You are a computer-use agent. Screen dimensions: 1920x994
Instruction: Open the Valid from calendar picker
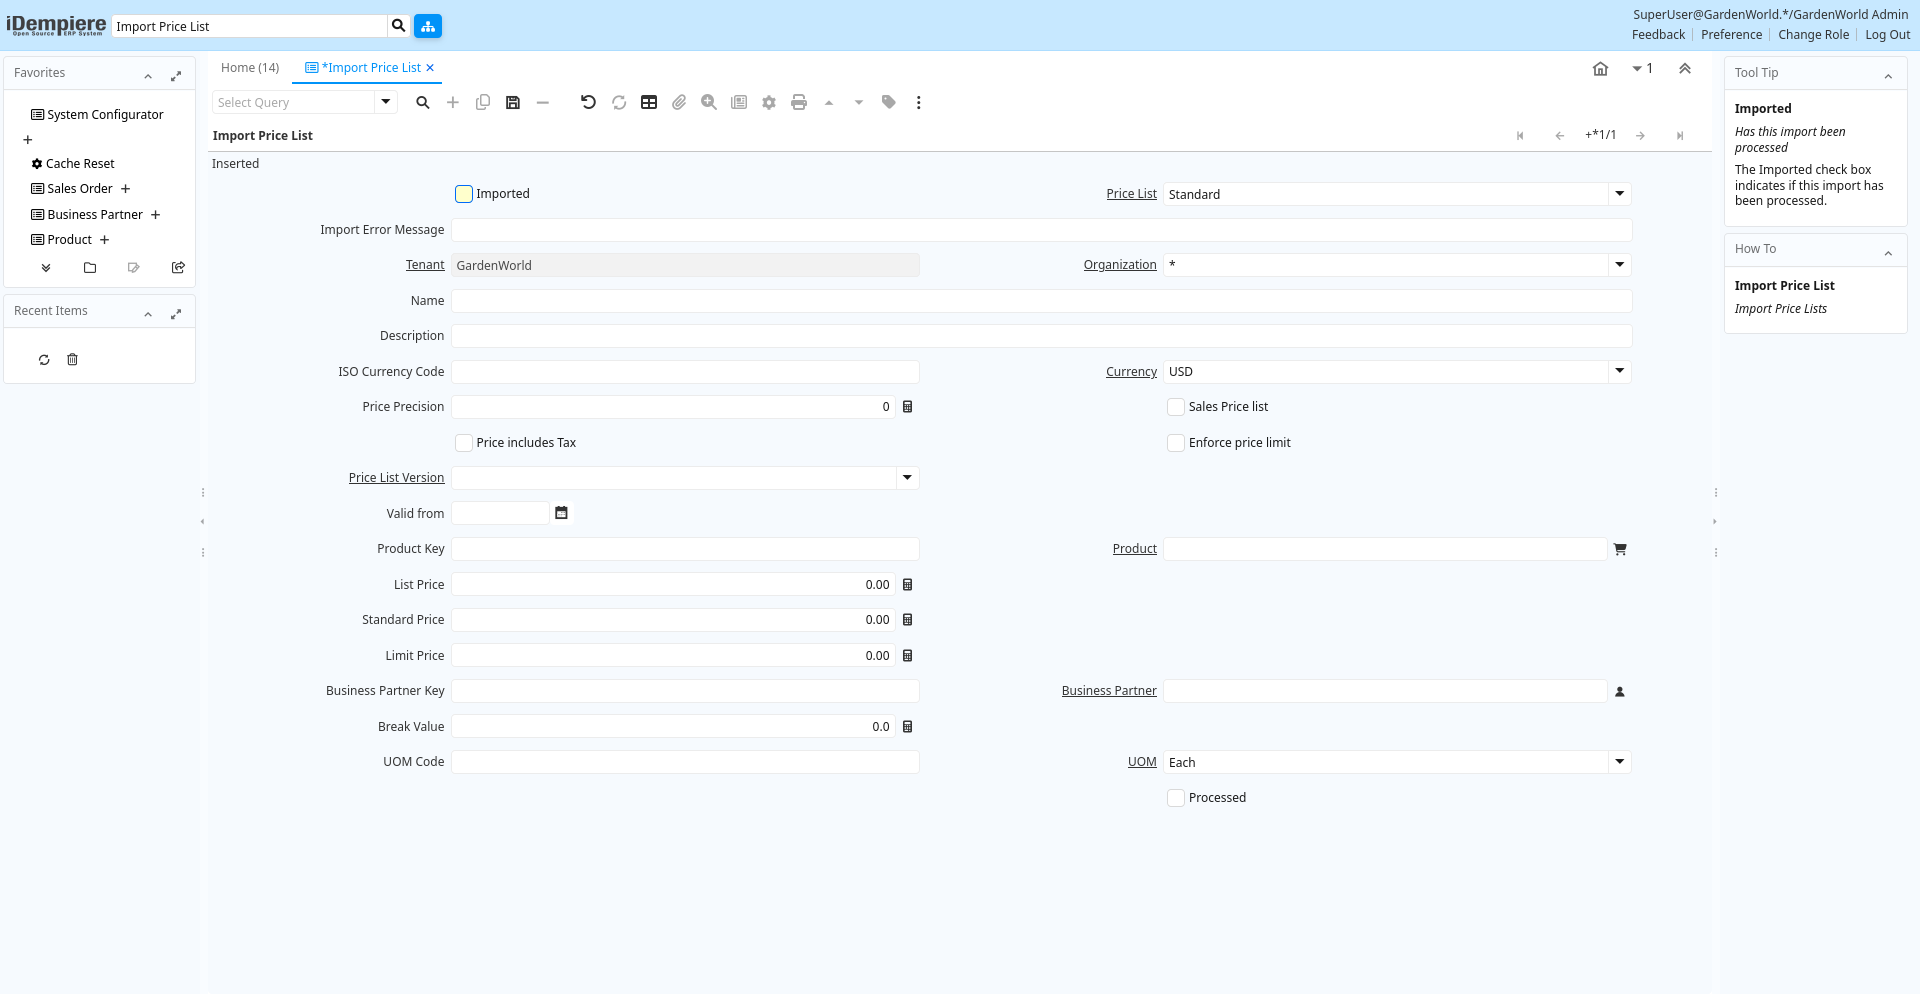[x=561, y=513]
